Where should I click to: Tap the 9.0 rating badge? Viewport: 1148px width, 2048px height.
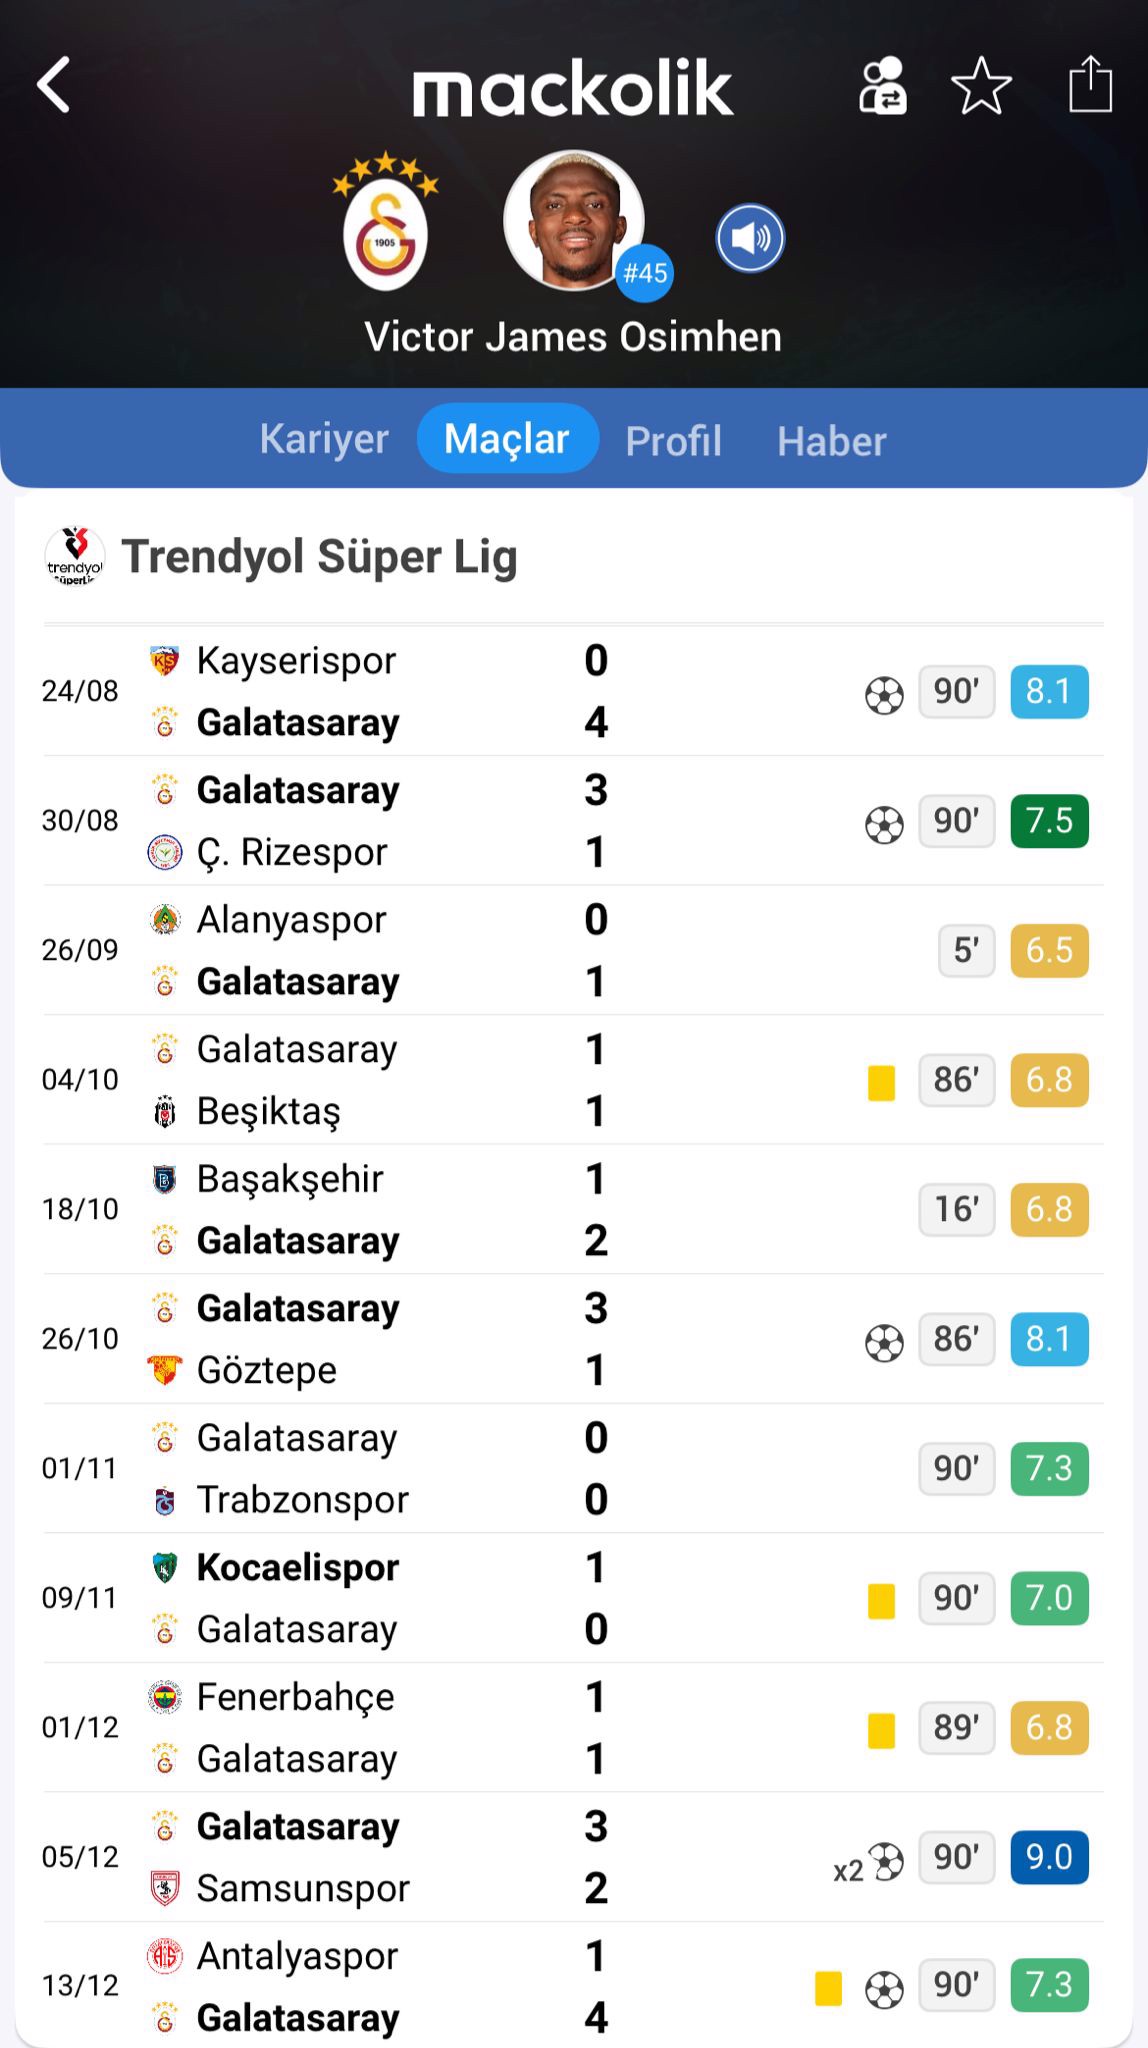click(x=1049, y=1857)
